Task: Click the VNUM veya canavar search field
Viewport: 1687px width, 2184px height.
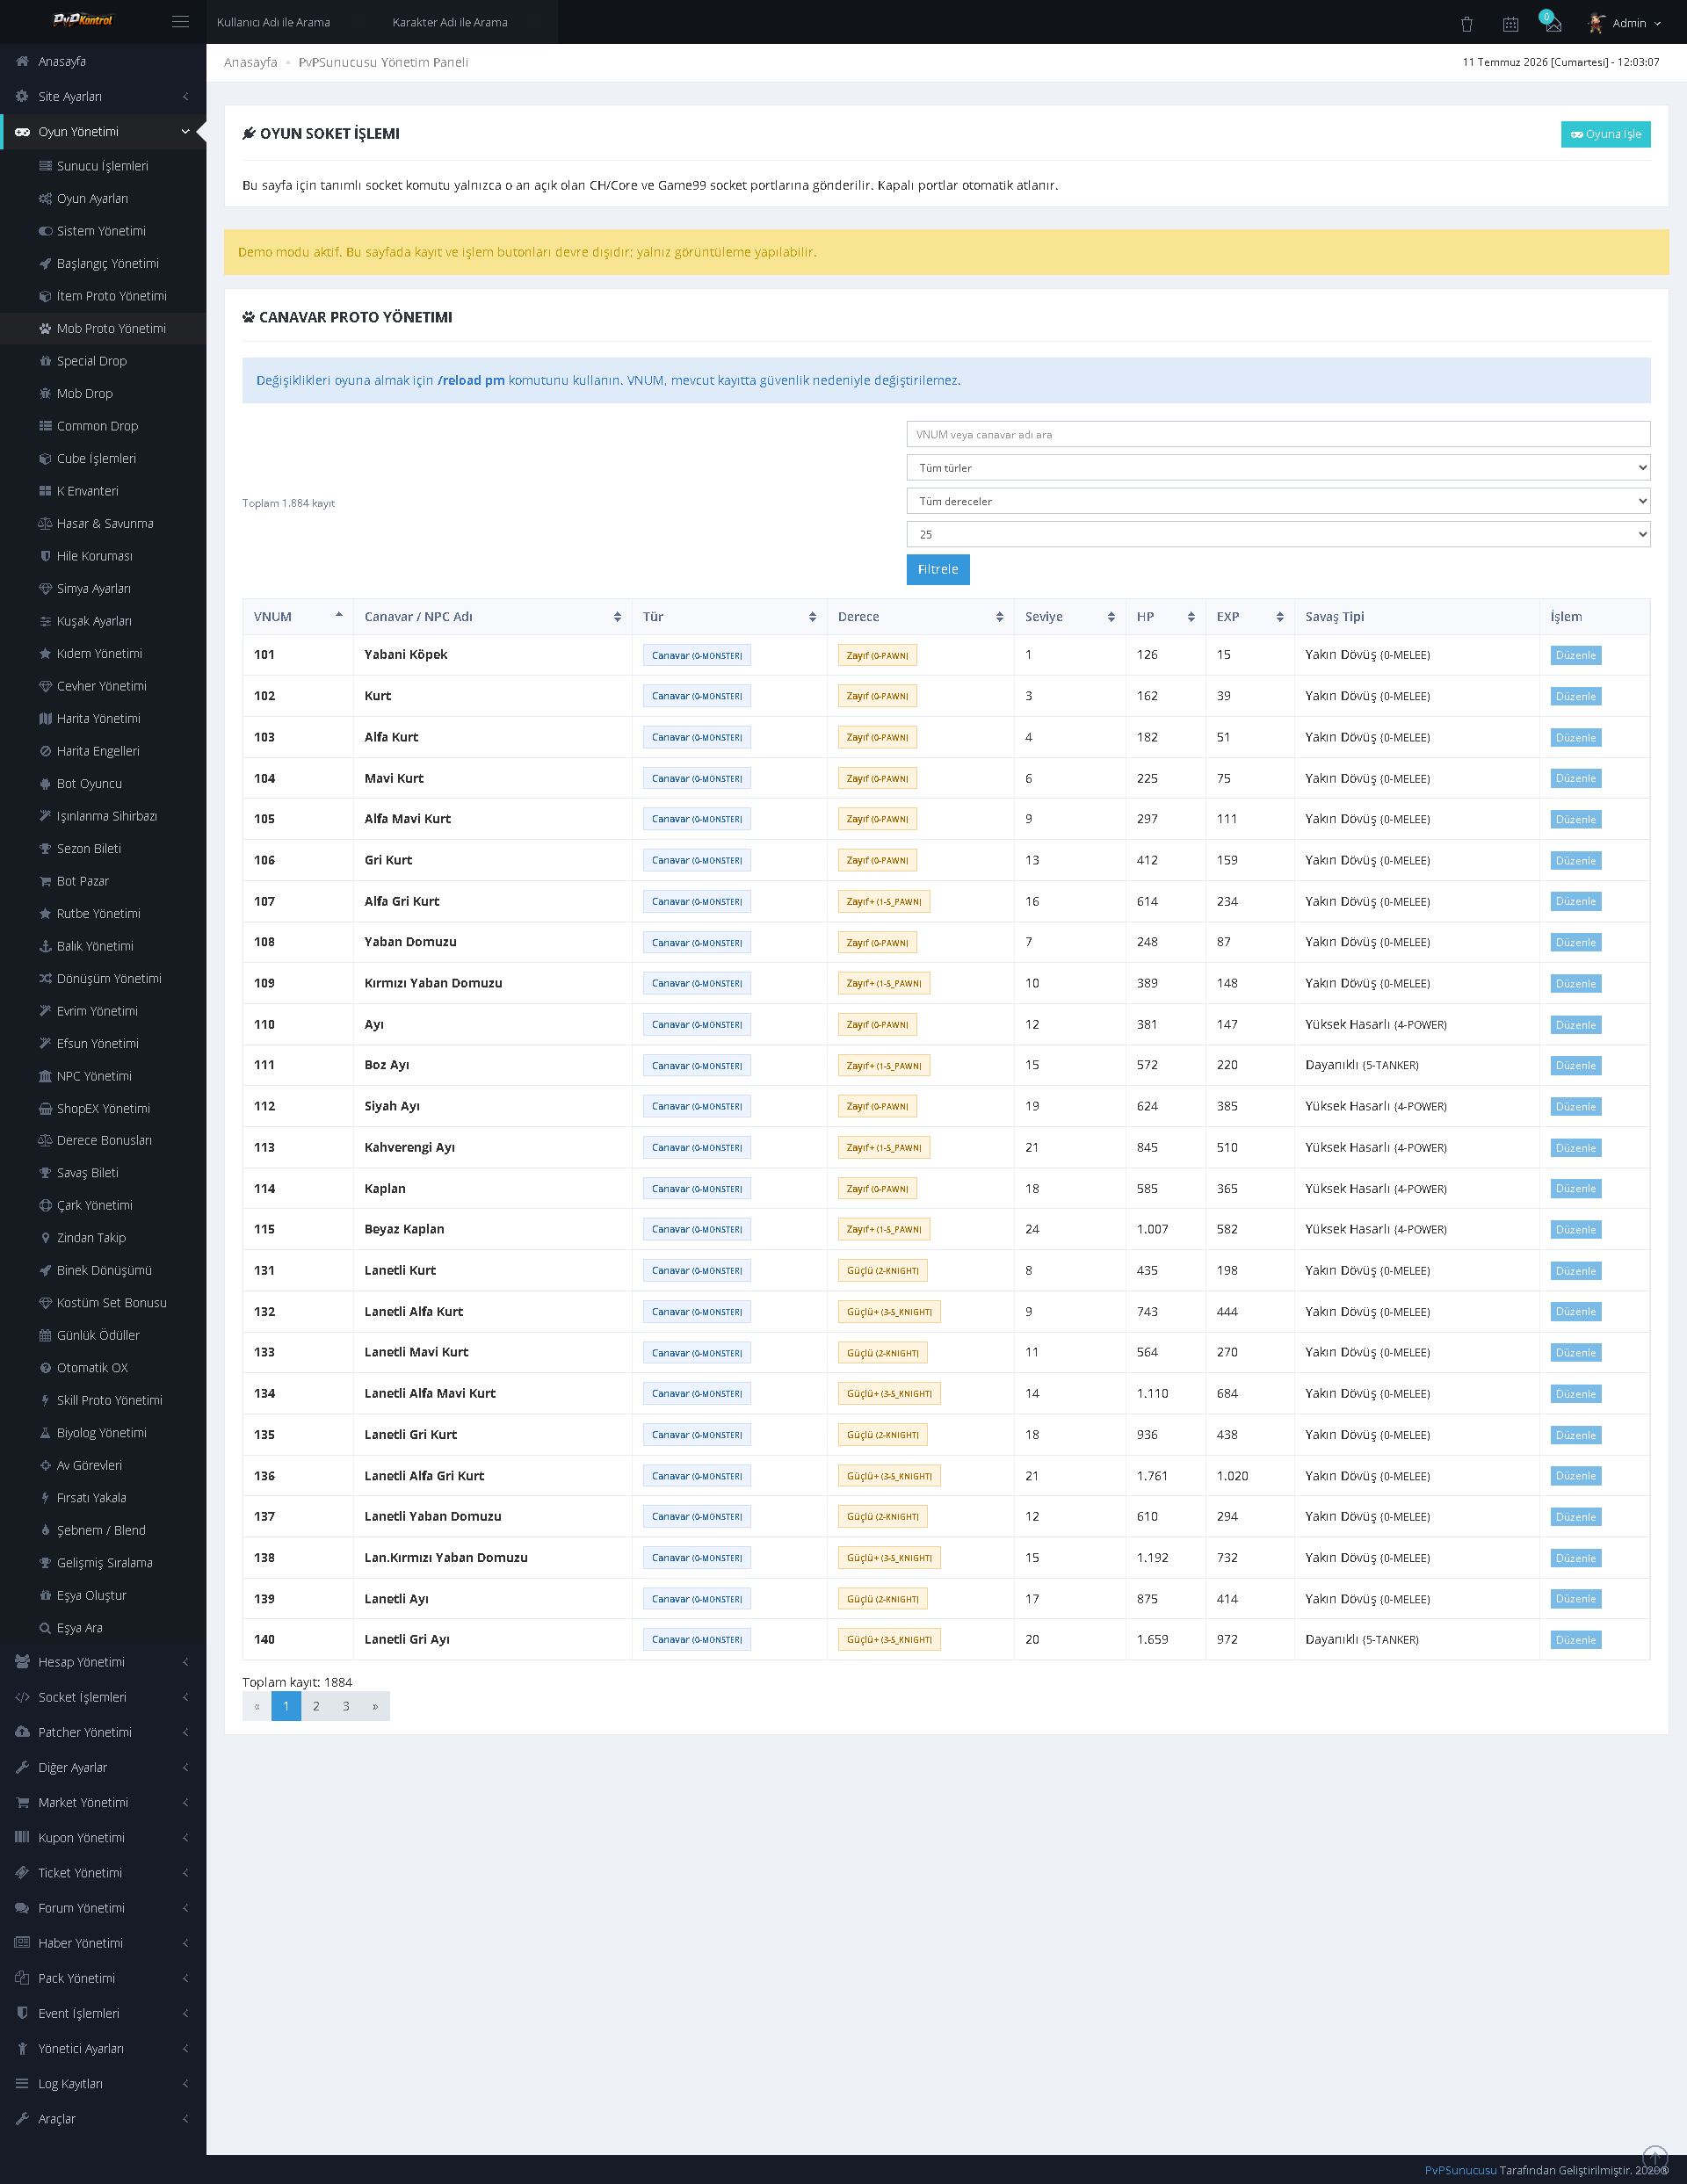Action: (1278, 434)
